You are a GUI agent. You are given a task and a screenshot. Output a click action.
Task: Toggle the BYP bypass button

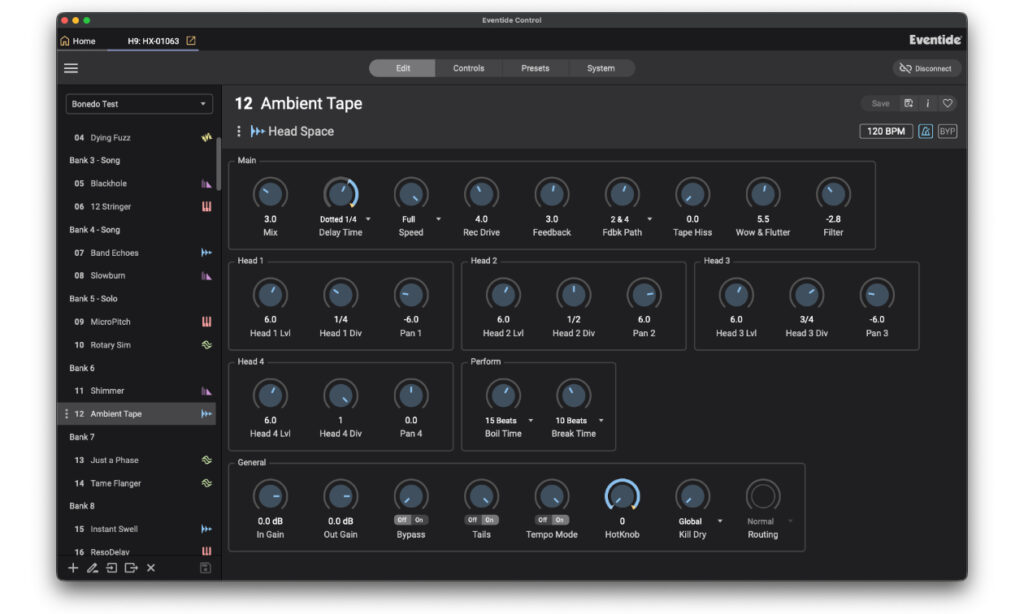tap(947, 131)
